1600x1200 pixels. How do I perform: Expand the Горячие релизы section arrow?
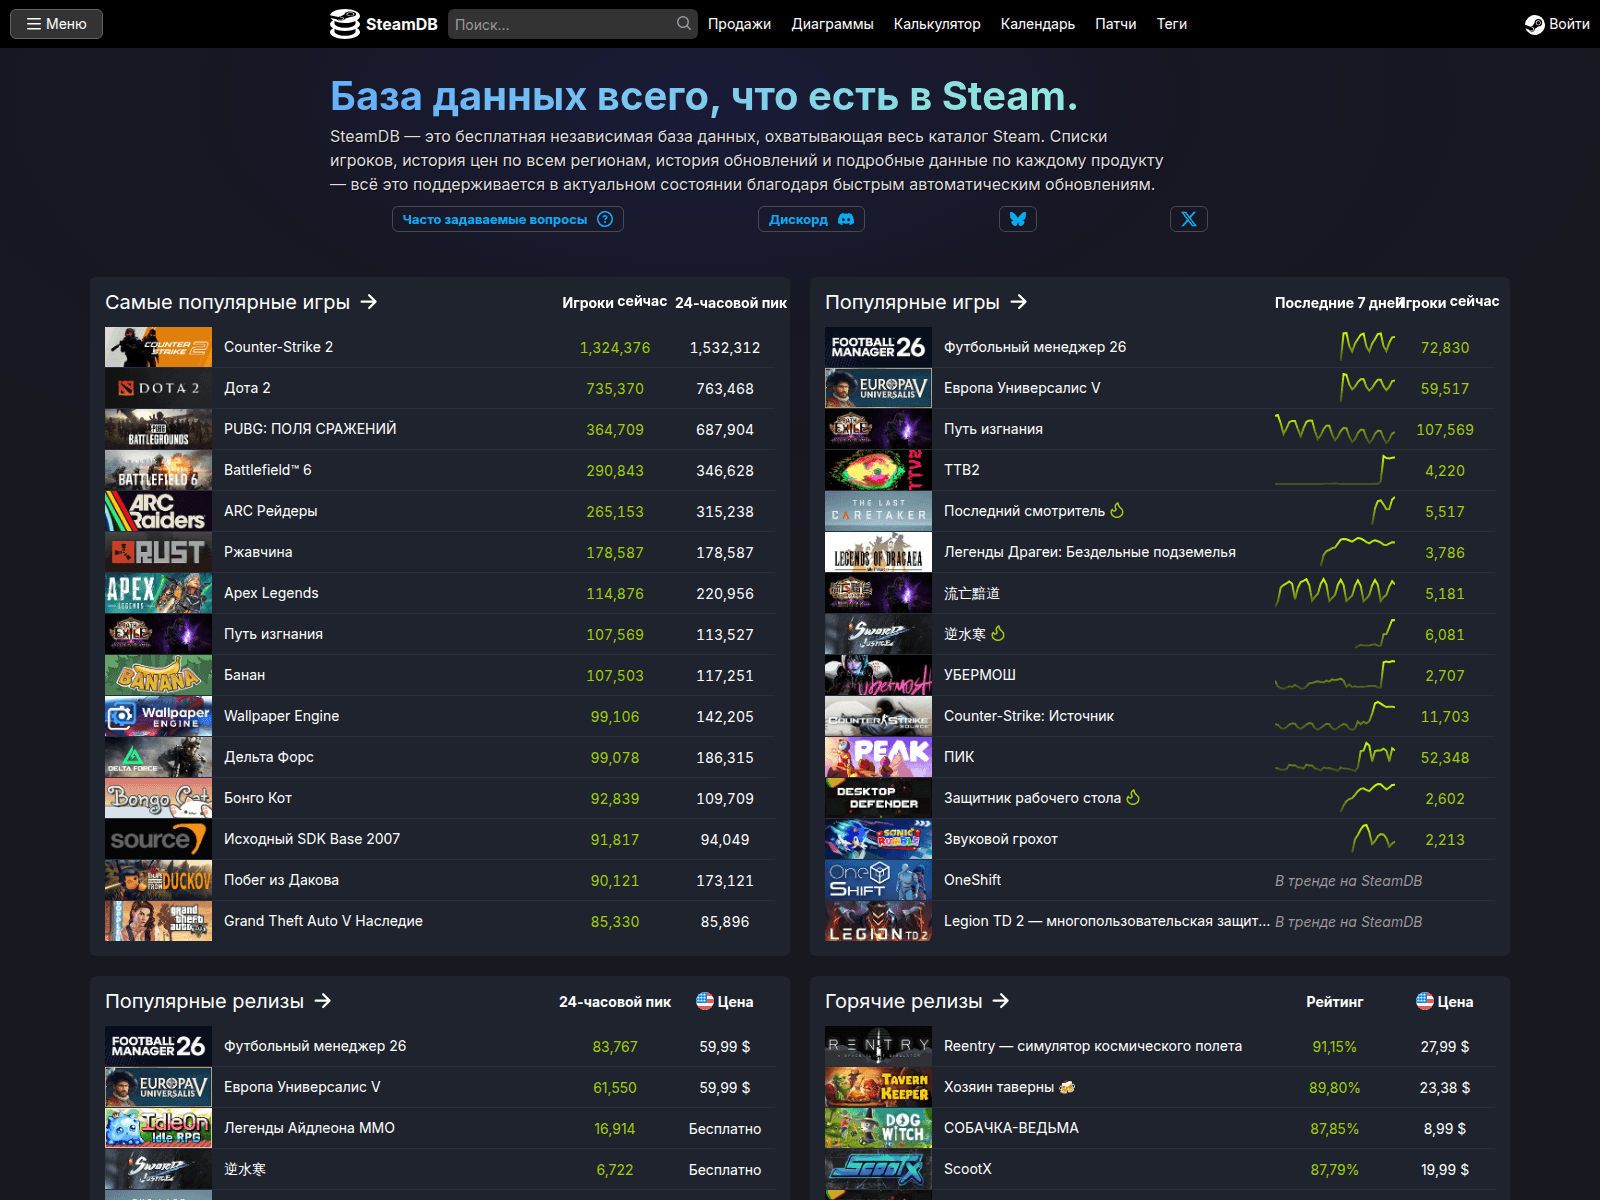pos(1001,1001)
